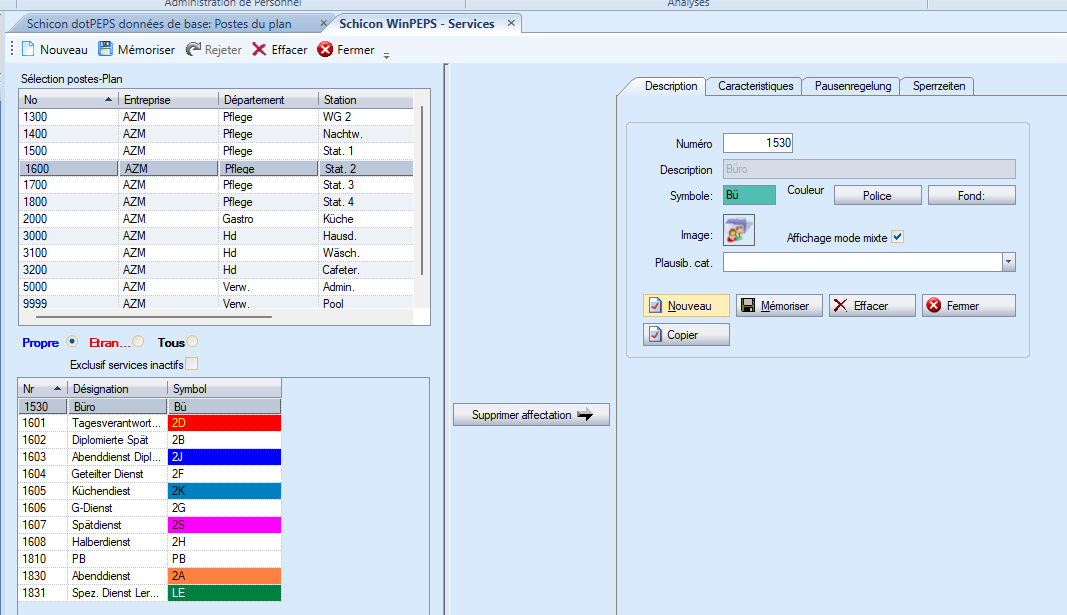Select the Tous radio button
Image resolution: width=1067 pixels, height=615 pixels.
tap(192, 342)
